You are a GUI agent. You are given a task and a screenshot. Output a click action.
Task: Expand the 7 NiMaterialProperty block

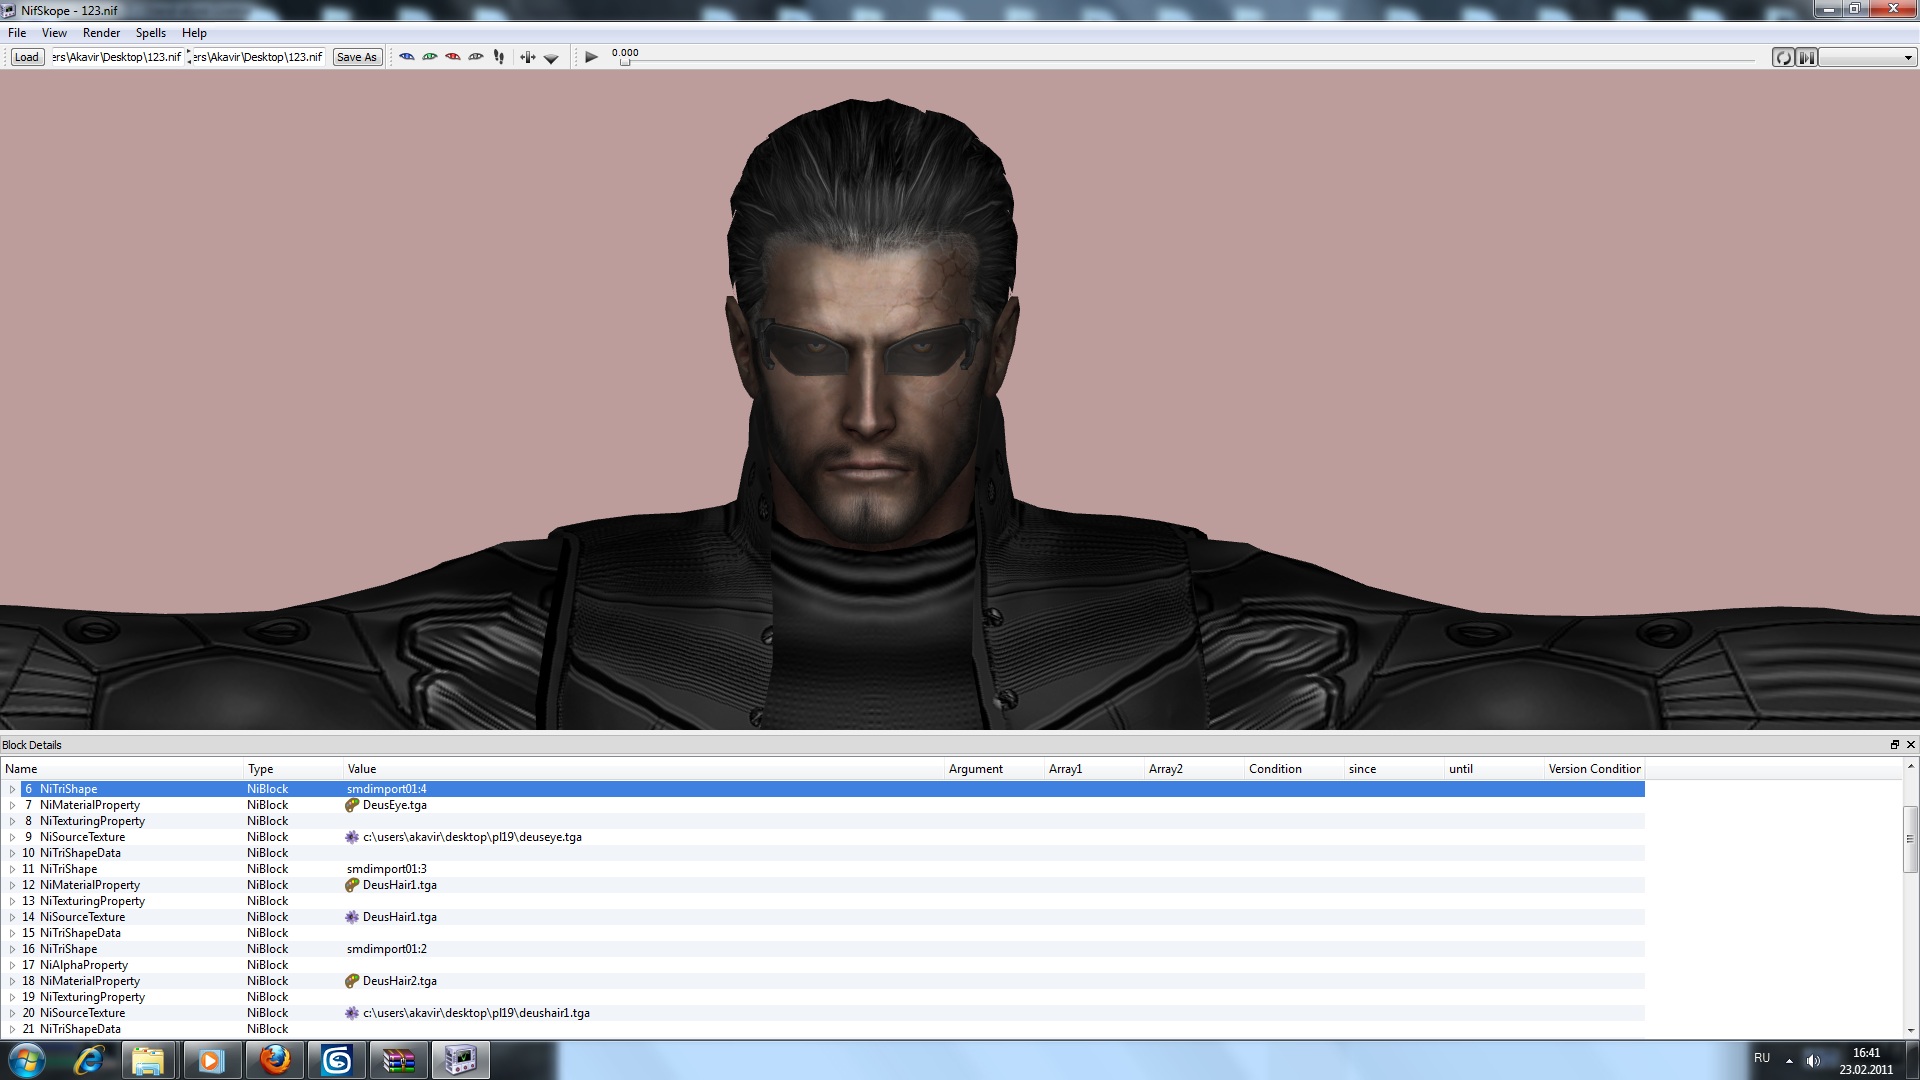click(12, 805)
